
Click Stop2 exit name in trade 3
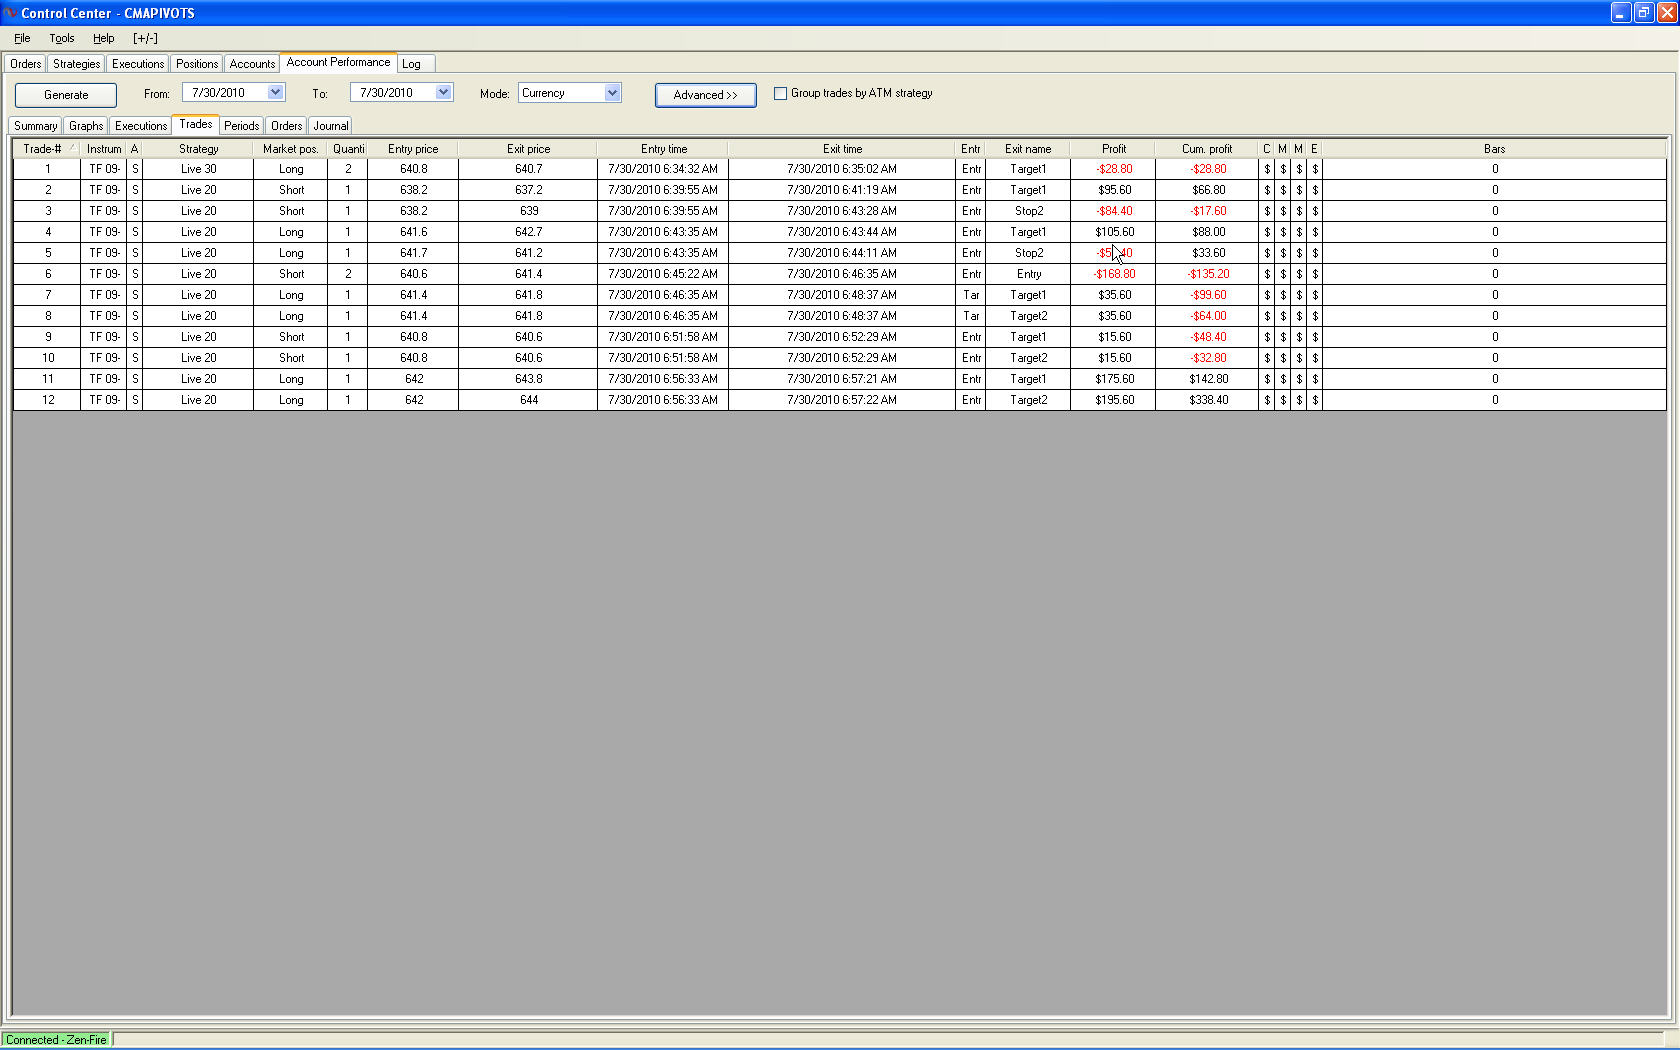click(x=1029, y=211)
